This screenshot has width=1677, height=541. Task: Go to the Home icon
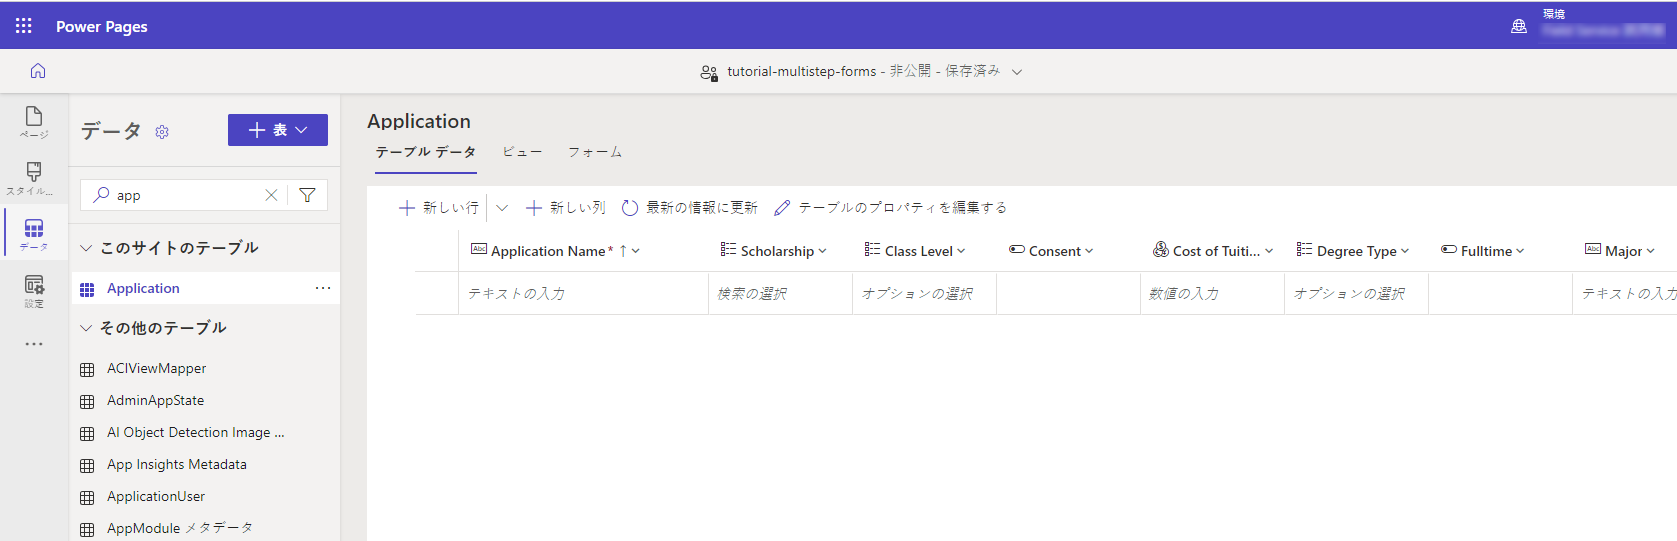pyautogui.click(x=38, y=71)
